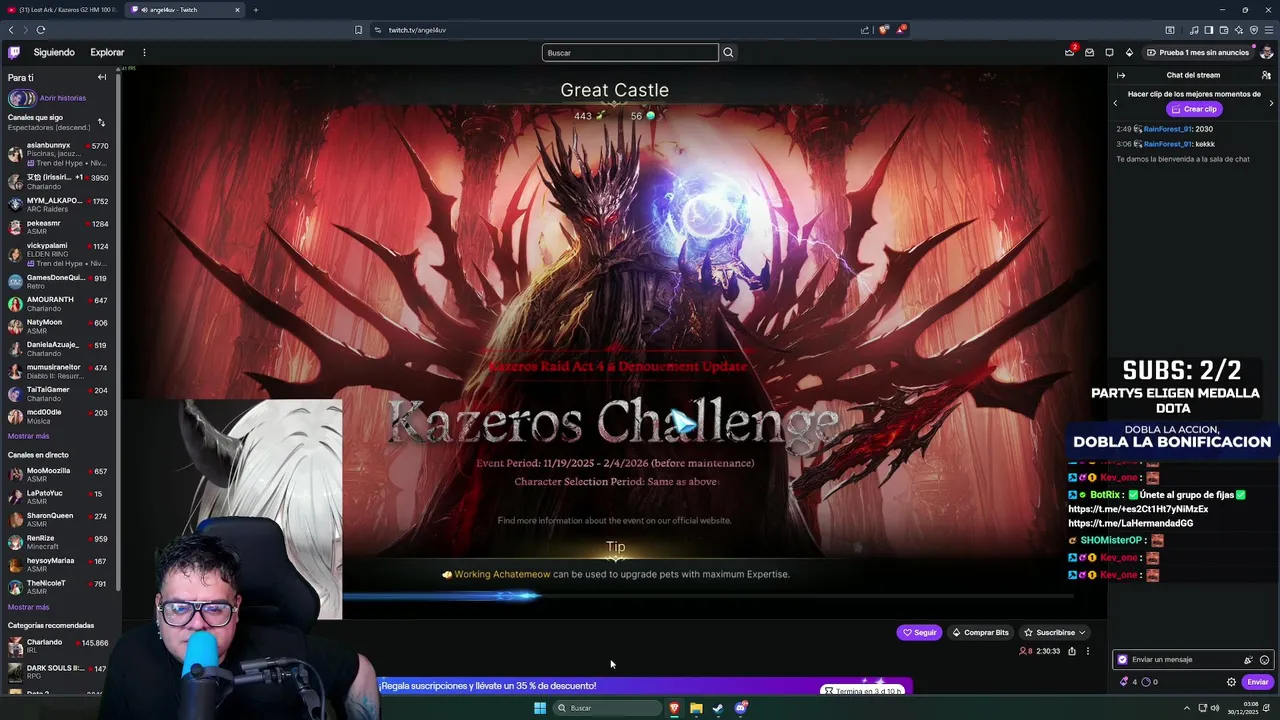
Task: Share the stream via share icon
Action: 1071,651
